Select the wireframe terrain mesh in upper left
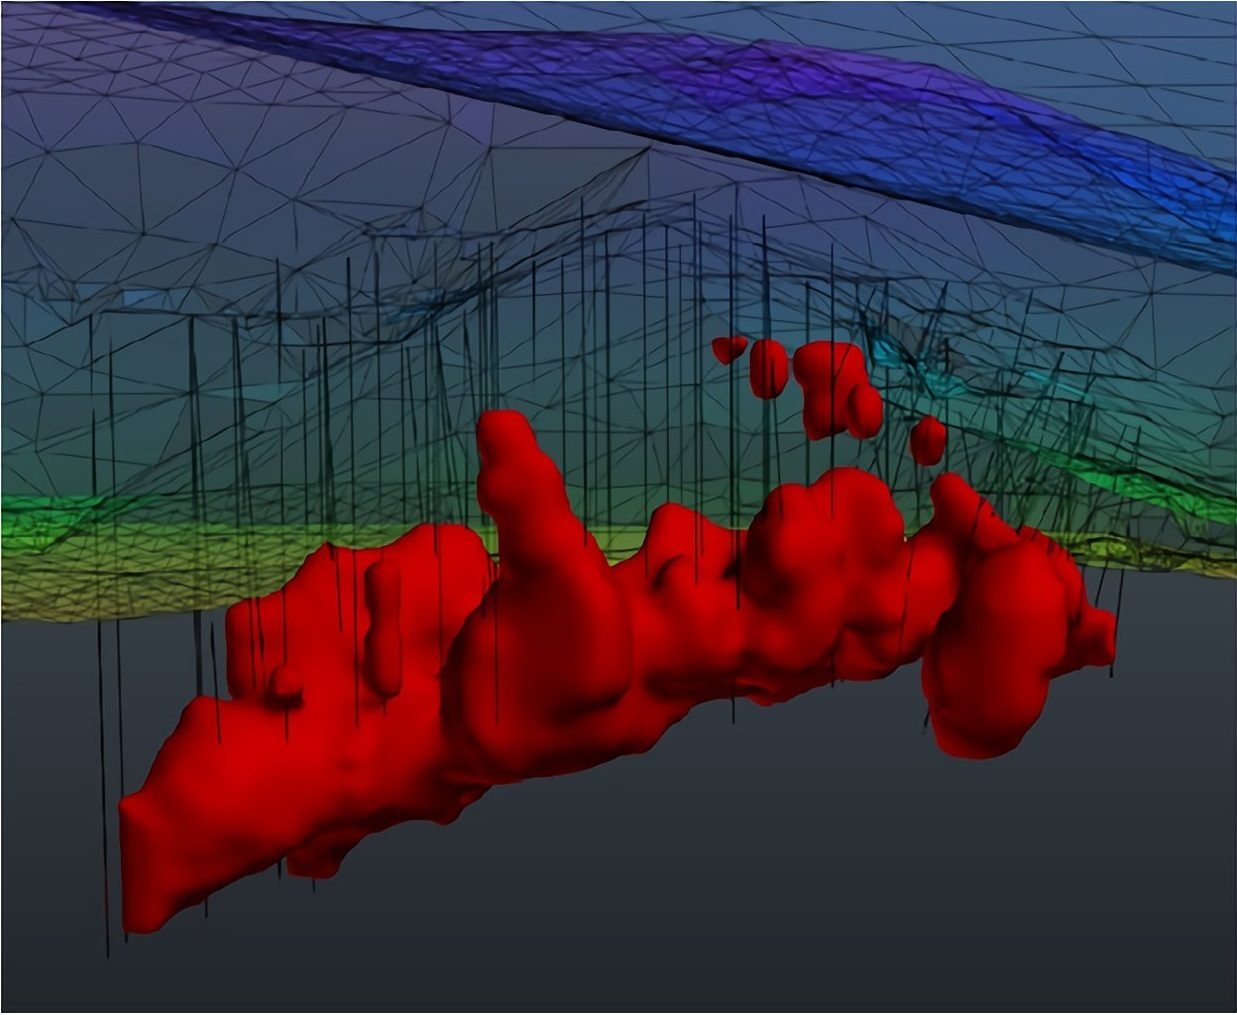The image size is (1237, 1015). coord(200,150)
